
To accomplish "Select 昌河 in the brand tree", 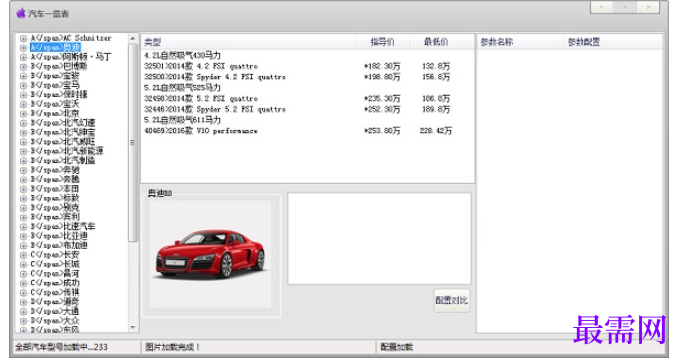I will click(x=55, y=274).
